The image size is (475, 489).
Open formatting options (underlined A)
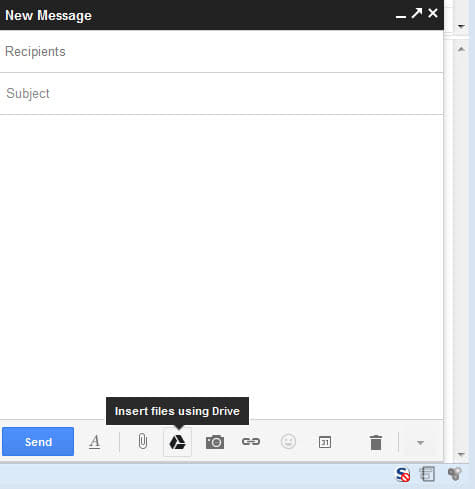point(95,442)
